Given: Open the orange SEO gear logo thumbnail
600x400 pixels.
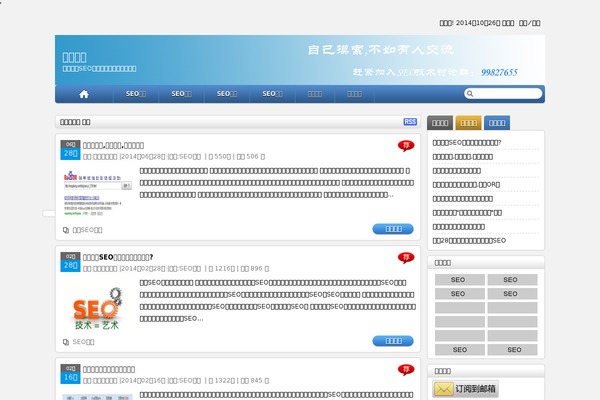Looking at the screenshot, I should tap(97, 309).
